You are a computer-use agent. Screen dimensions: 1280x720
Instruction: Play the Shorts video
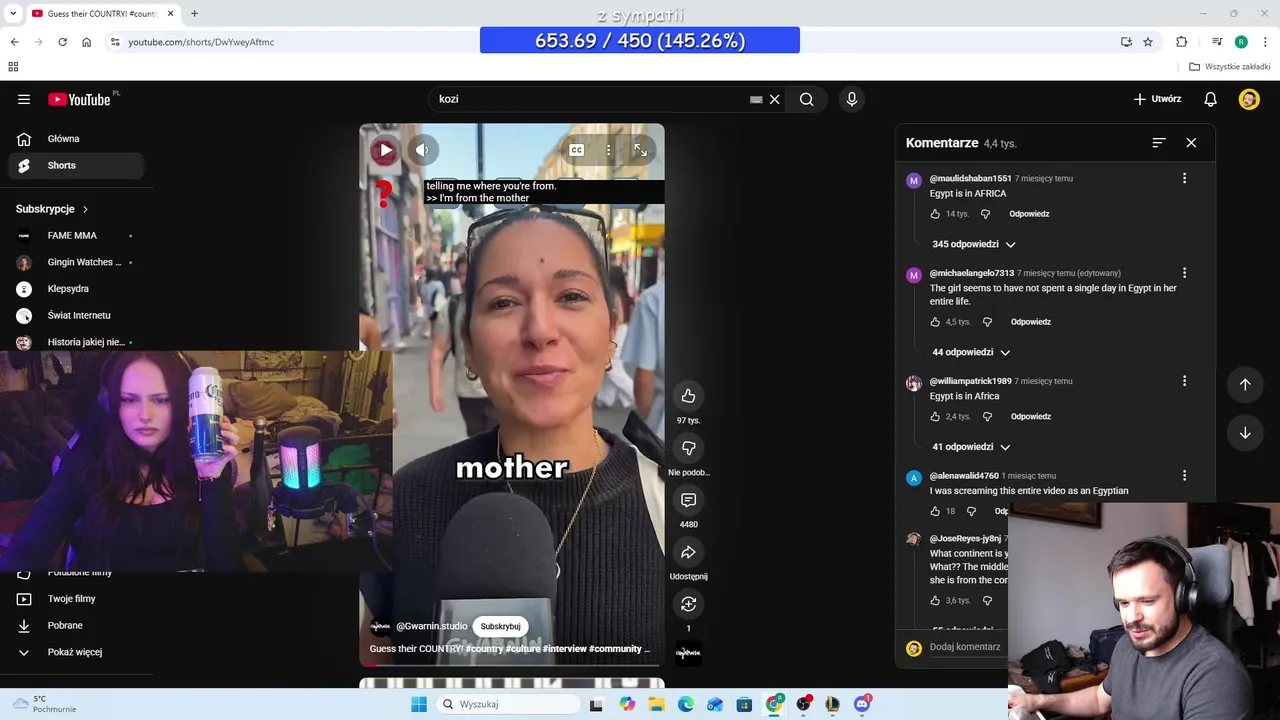385,150
